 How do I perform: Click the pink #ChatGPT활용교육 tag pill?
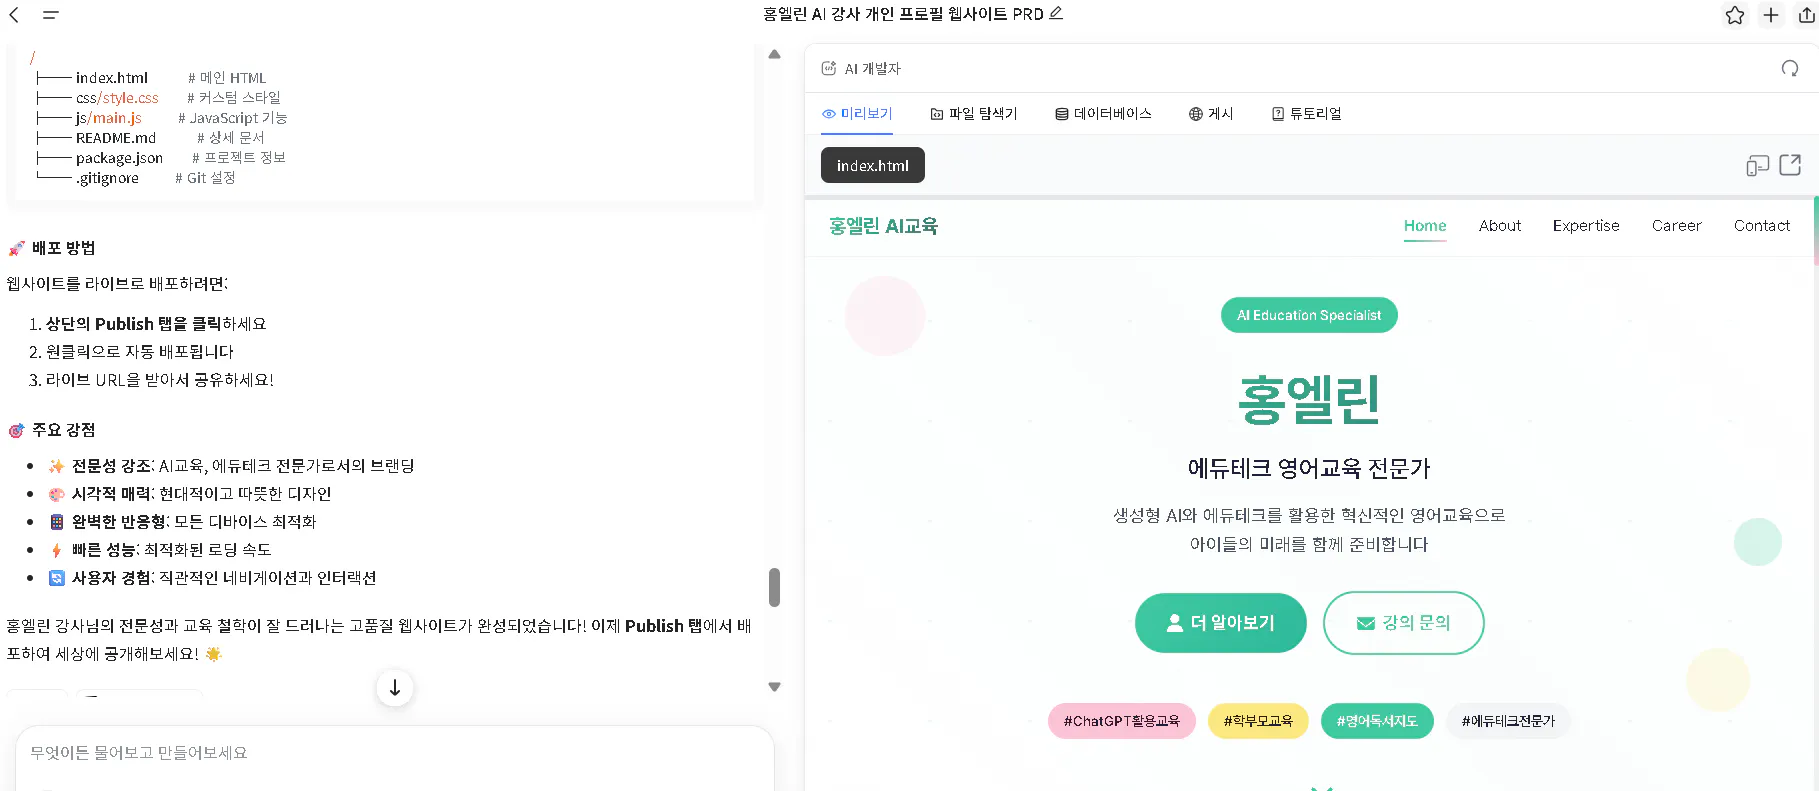point(1121,720)
